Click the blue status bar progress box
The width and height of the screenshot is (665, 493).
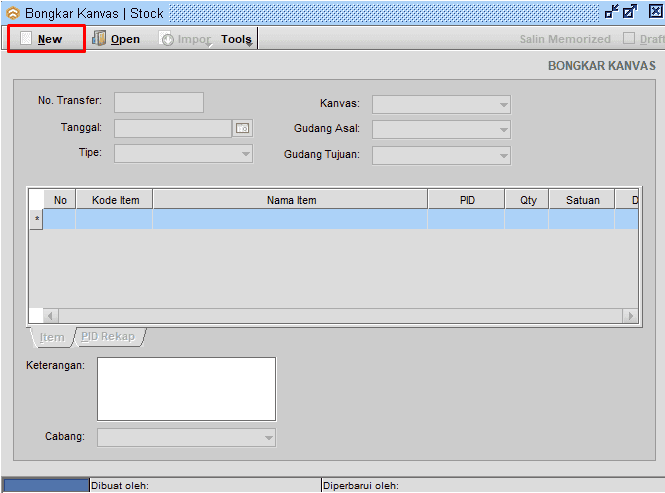[x=46, y=485]
